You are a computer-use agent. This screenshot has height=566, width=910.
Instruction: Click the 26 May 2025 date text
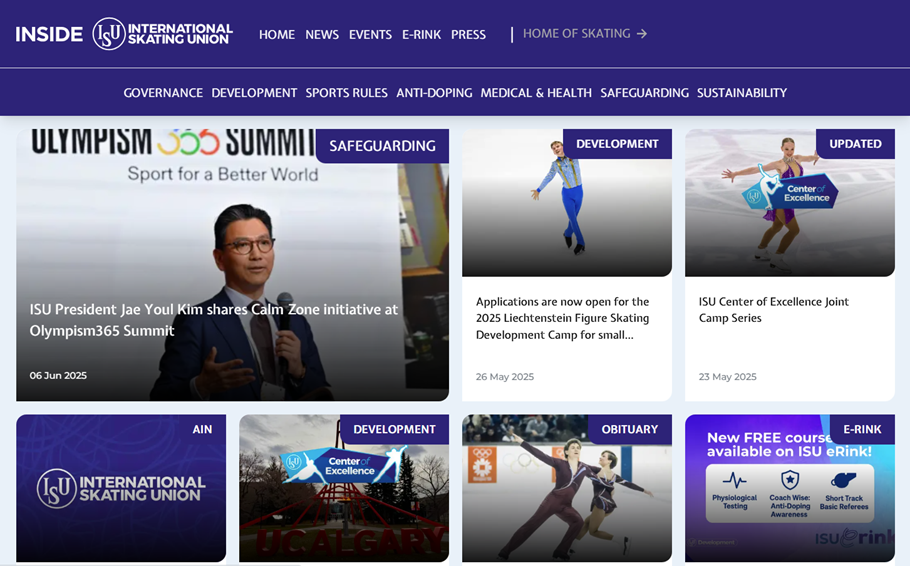coord(505,377)
